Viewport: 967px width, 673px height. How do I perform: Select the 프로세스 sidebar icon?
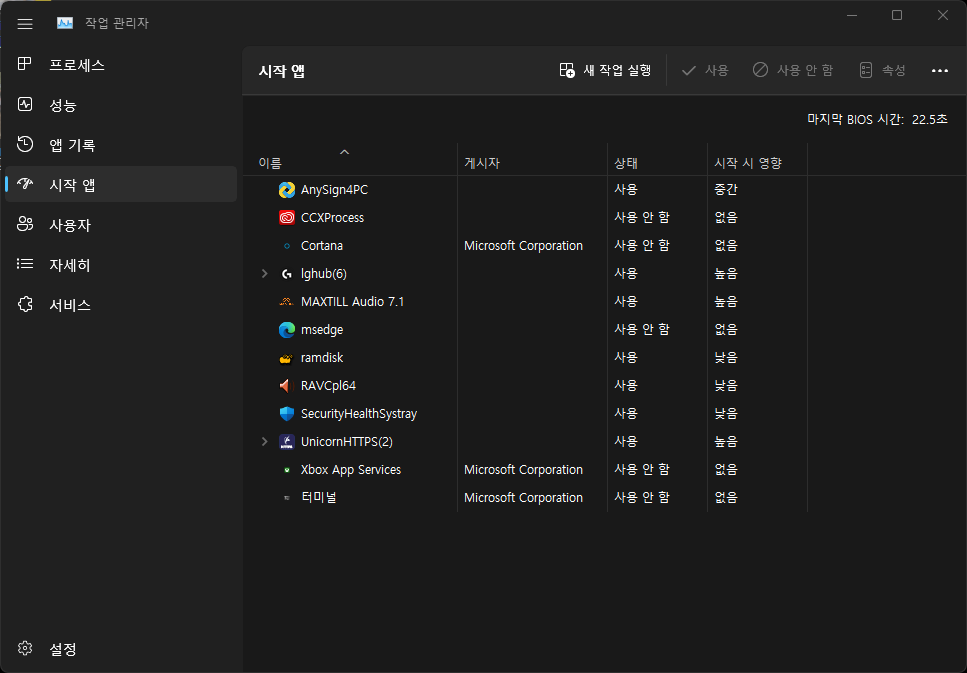coord(25,64)
